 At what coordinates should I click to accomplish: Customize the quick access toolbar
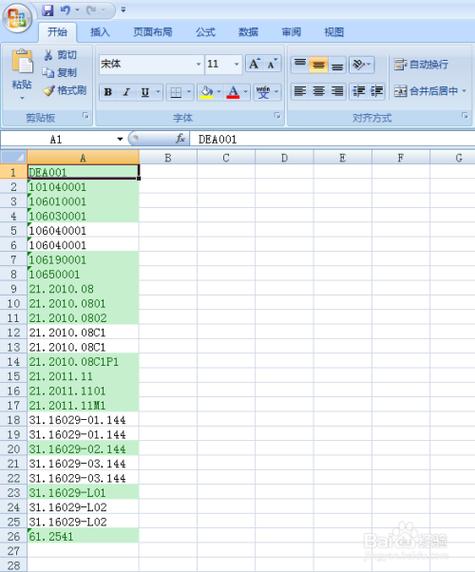point(123,10)
